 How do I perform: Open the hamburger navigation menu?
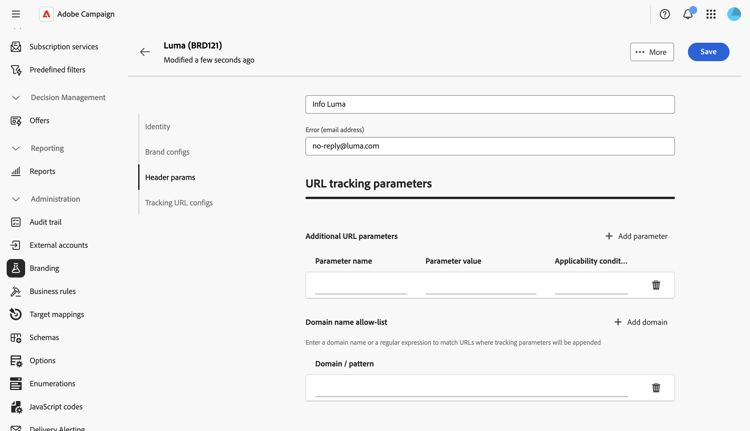click(16, 14)
